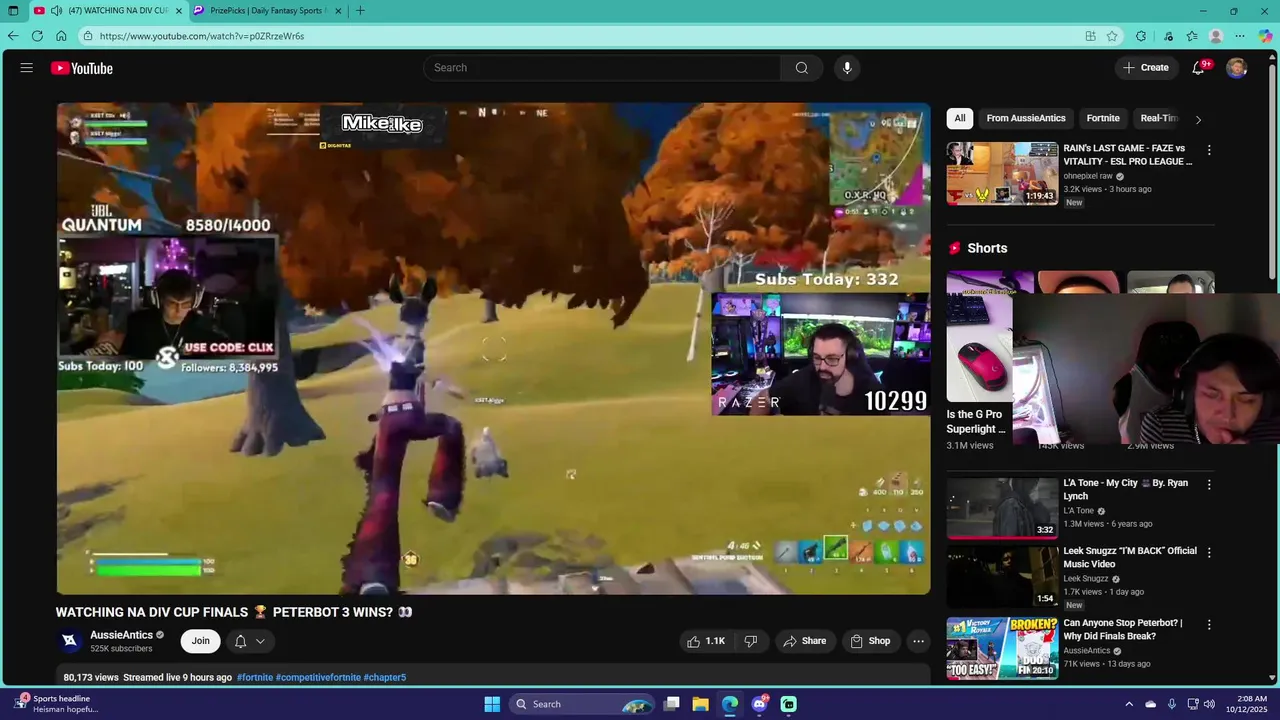Click the #chapter5 hashtag
Image resolution: width=1280 pixels, height=720 pixels.
coord(385,677)
